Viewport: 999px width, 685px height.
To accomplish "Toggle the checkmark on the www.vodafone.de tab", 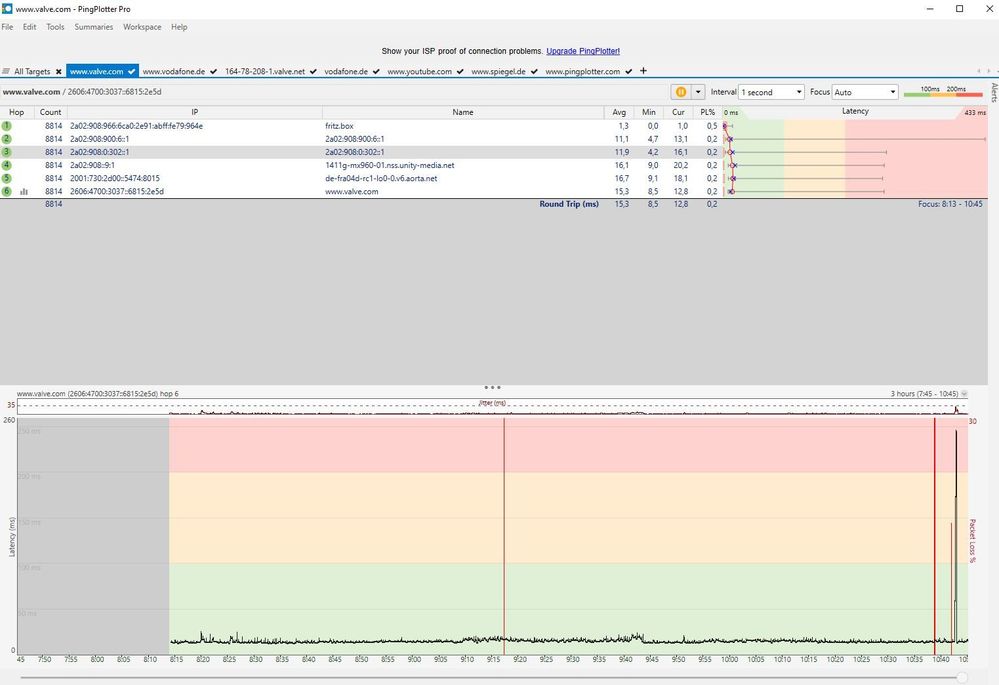I will point(214,72).
